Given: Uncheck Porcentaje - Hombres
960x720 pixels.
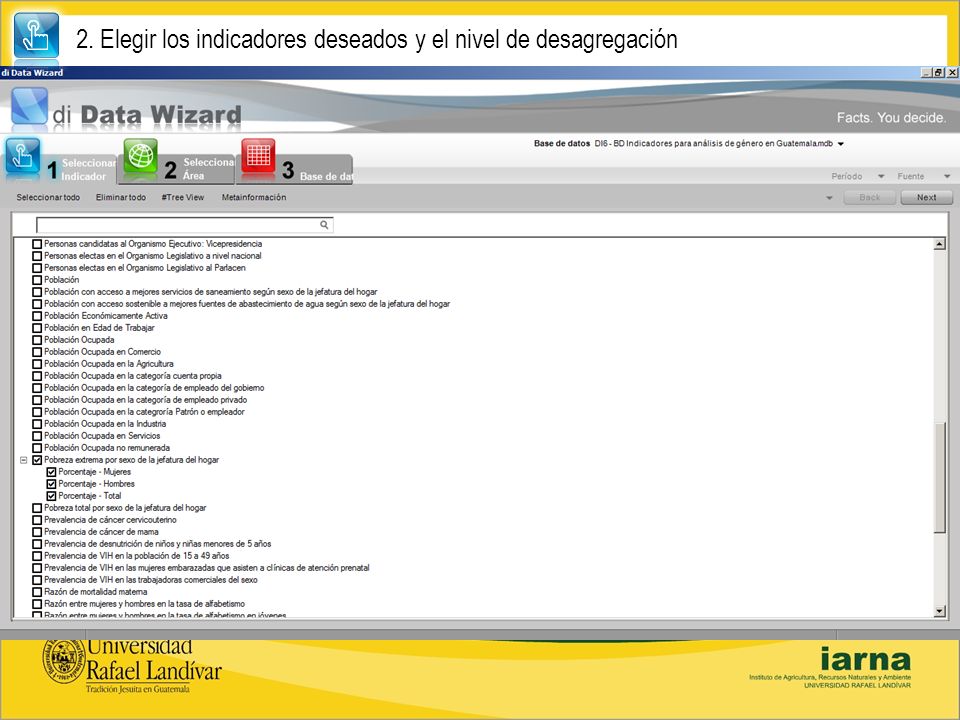Looking at the screenshot, I should pyautogui.click(x=51, y=484).
